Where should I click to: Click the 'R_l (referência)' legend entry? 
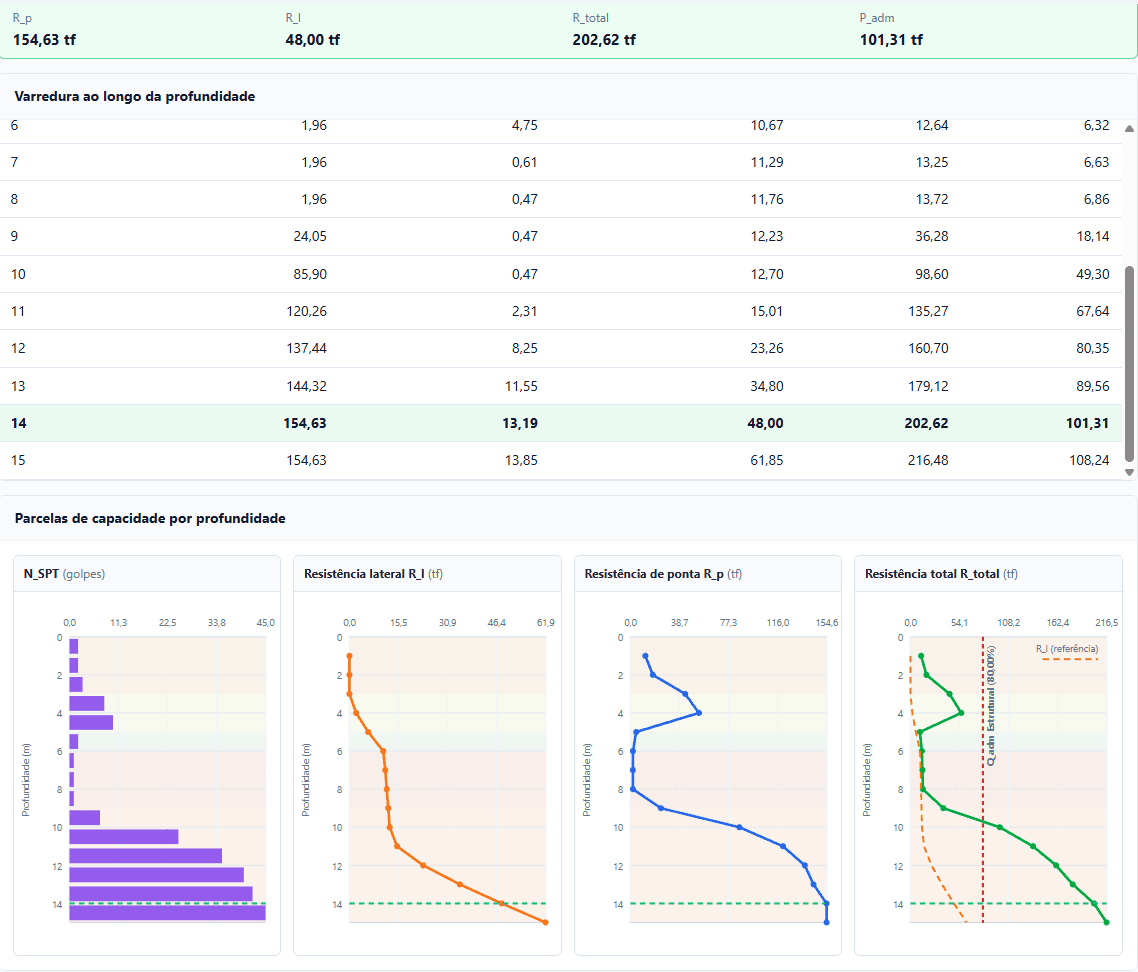pos(1067,649)
